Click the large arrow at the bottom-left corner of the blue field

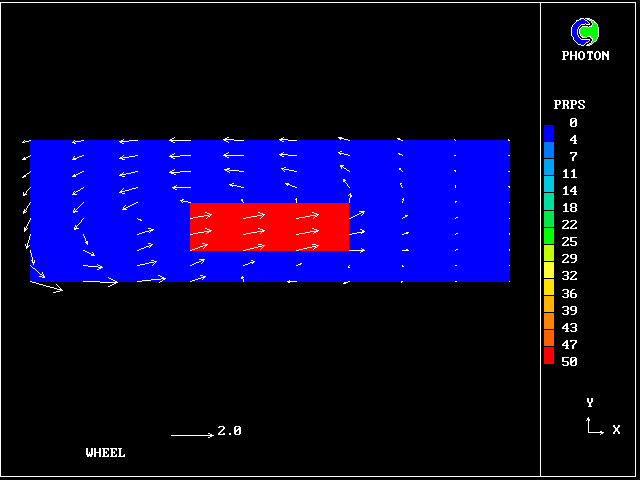coord(46,287)
